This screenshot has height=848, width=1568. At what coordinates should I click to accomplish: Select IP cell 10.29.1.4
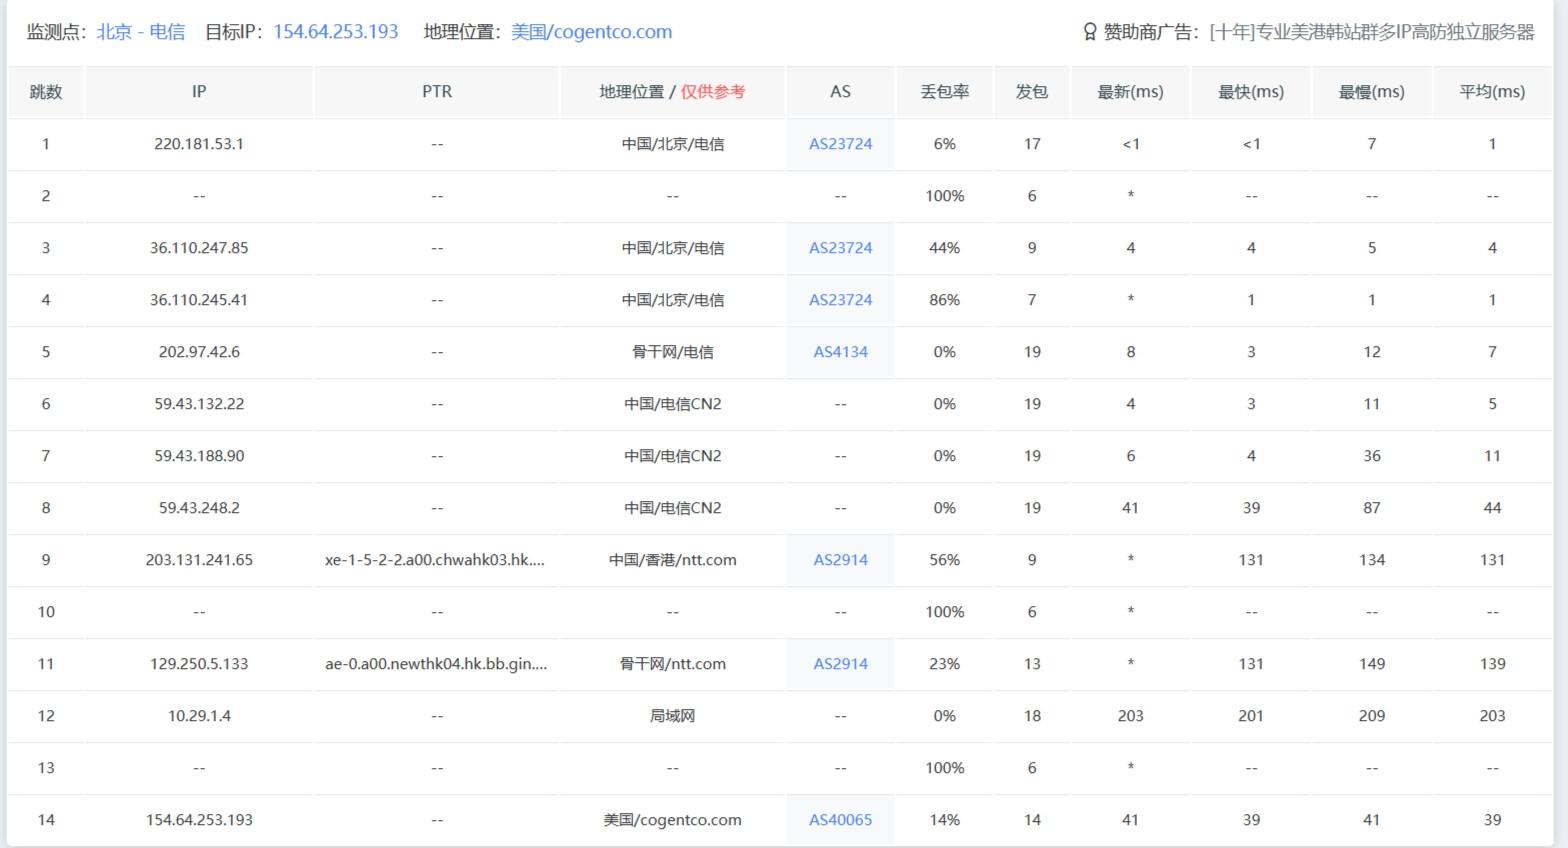[x=199, y=716]
